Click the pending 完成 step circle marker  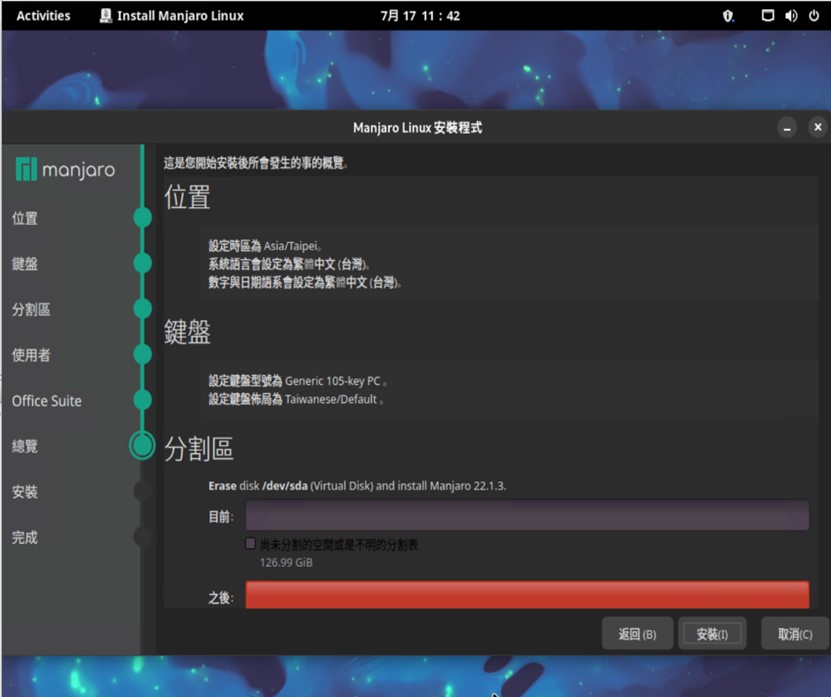click(x=143, y=536)
